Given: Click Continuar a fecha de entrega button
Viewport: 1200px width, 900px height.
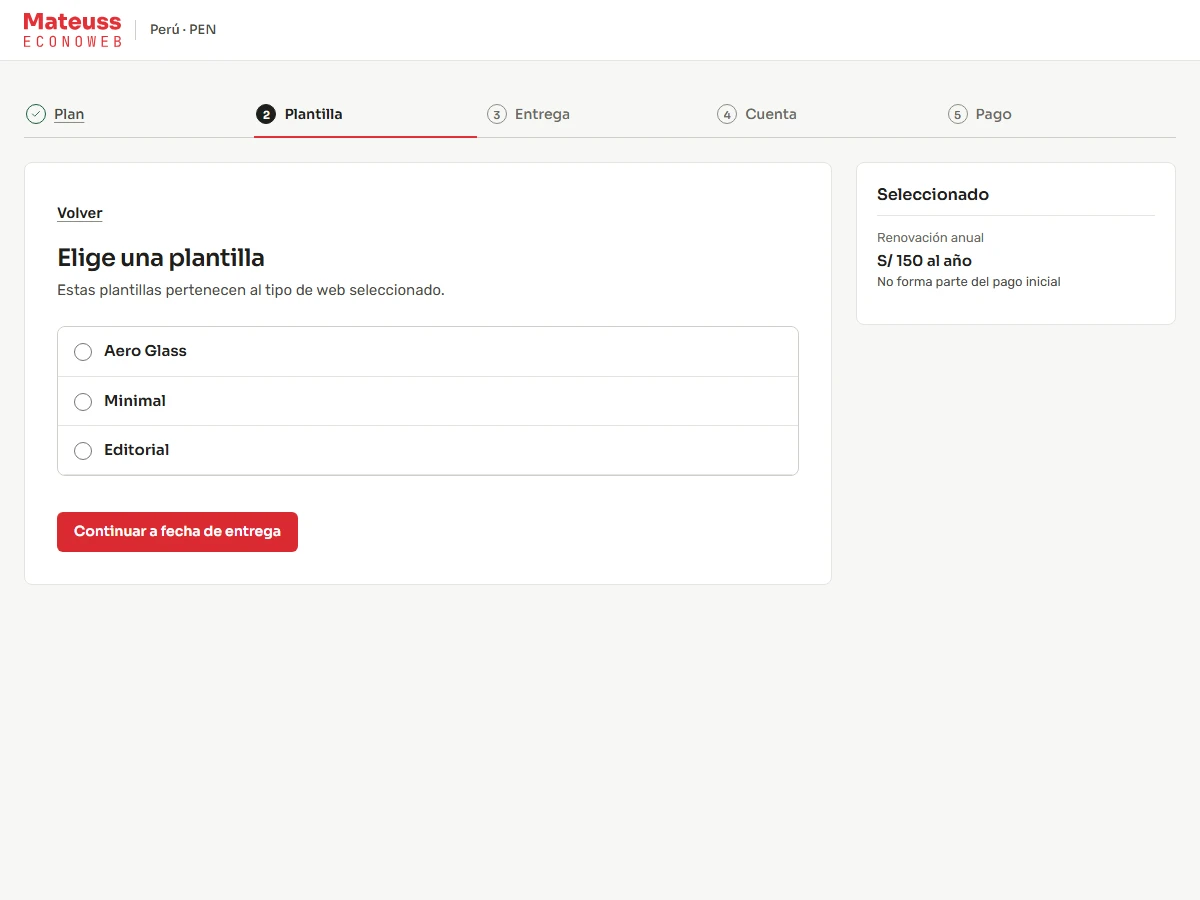Looking at the screenshot, I should pyautogui.click(x=177, y=532).
